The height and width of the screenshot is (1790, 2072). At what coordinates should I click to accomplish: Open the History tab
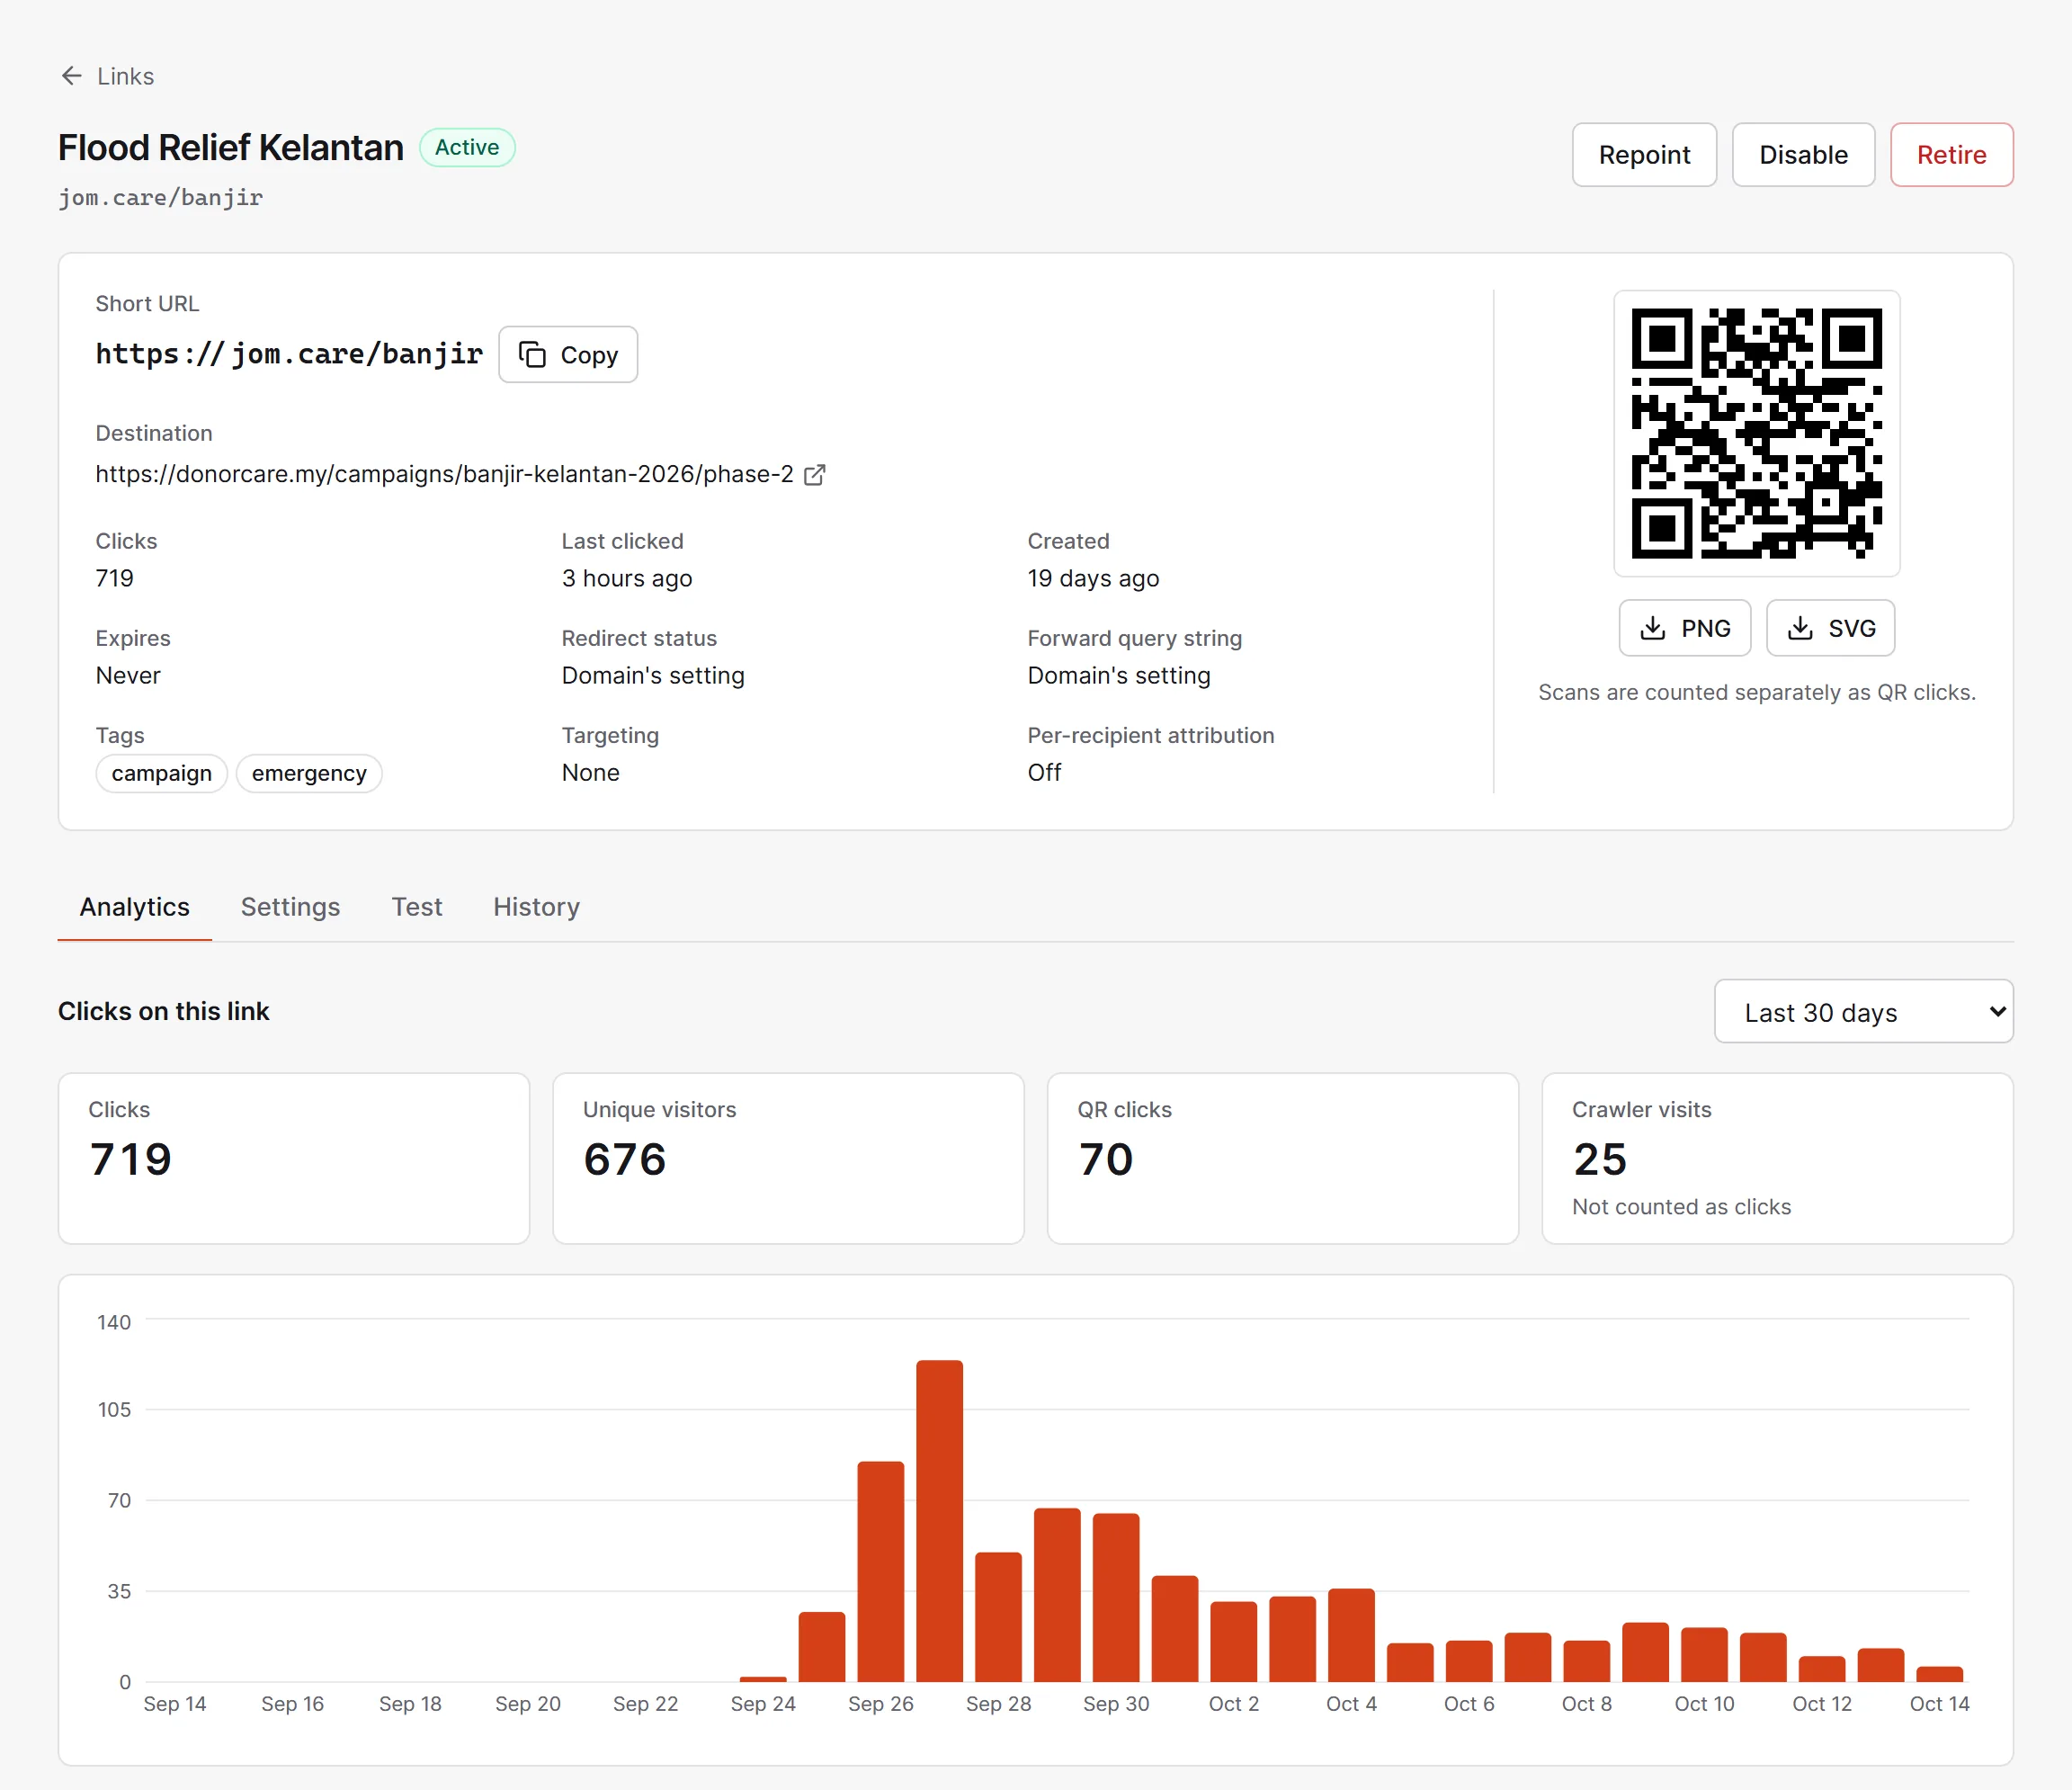(536, 907)
